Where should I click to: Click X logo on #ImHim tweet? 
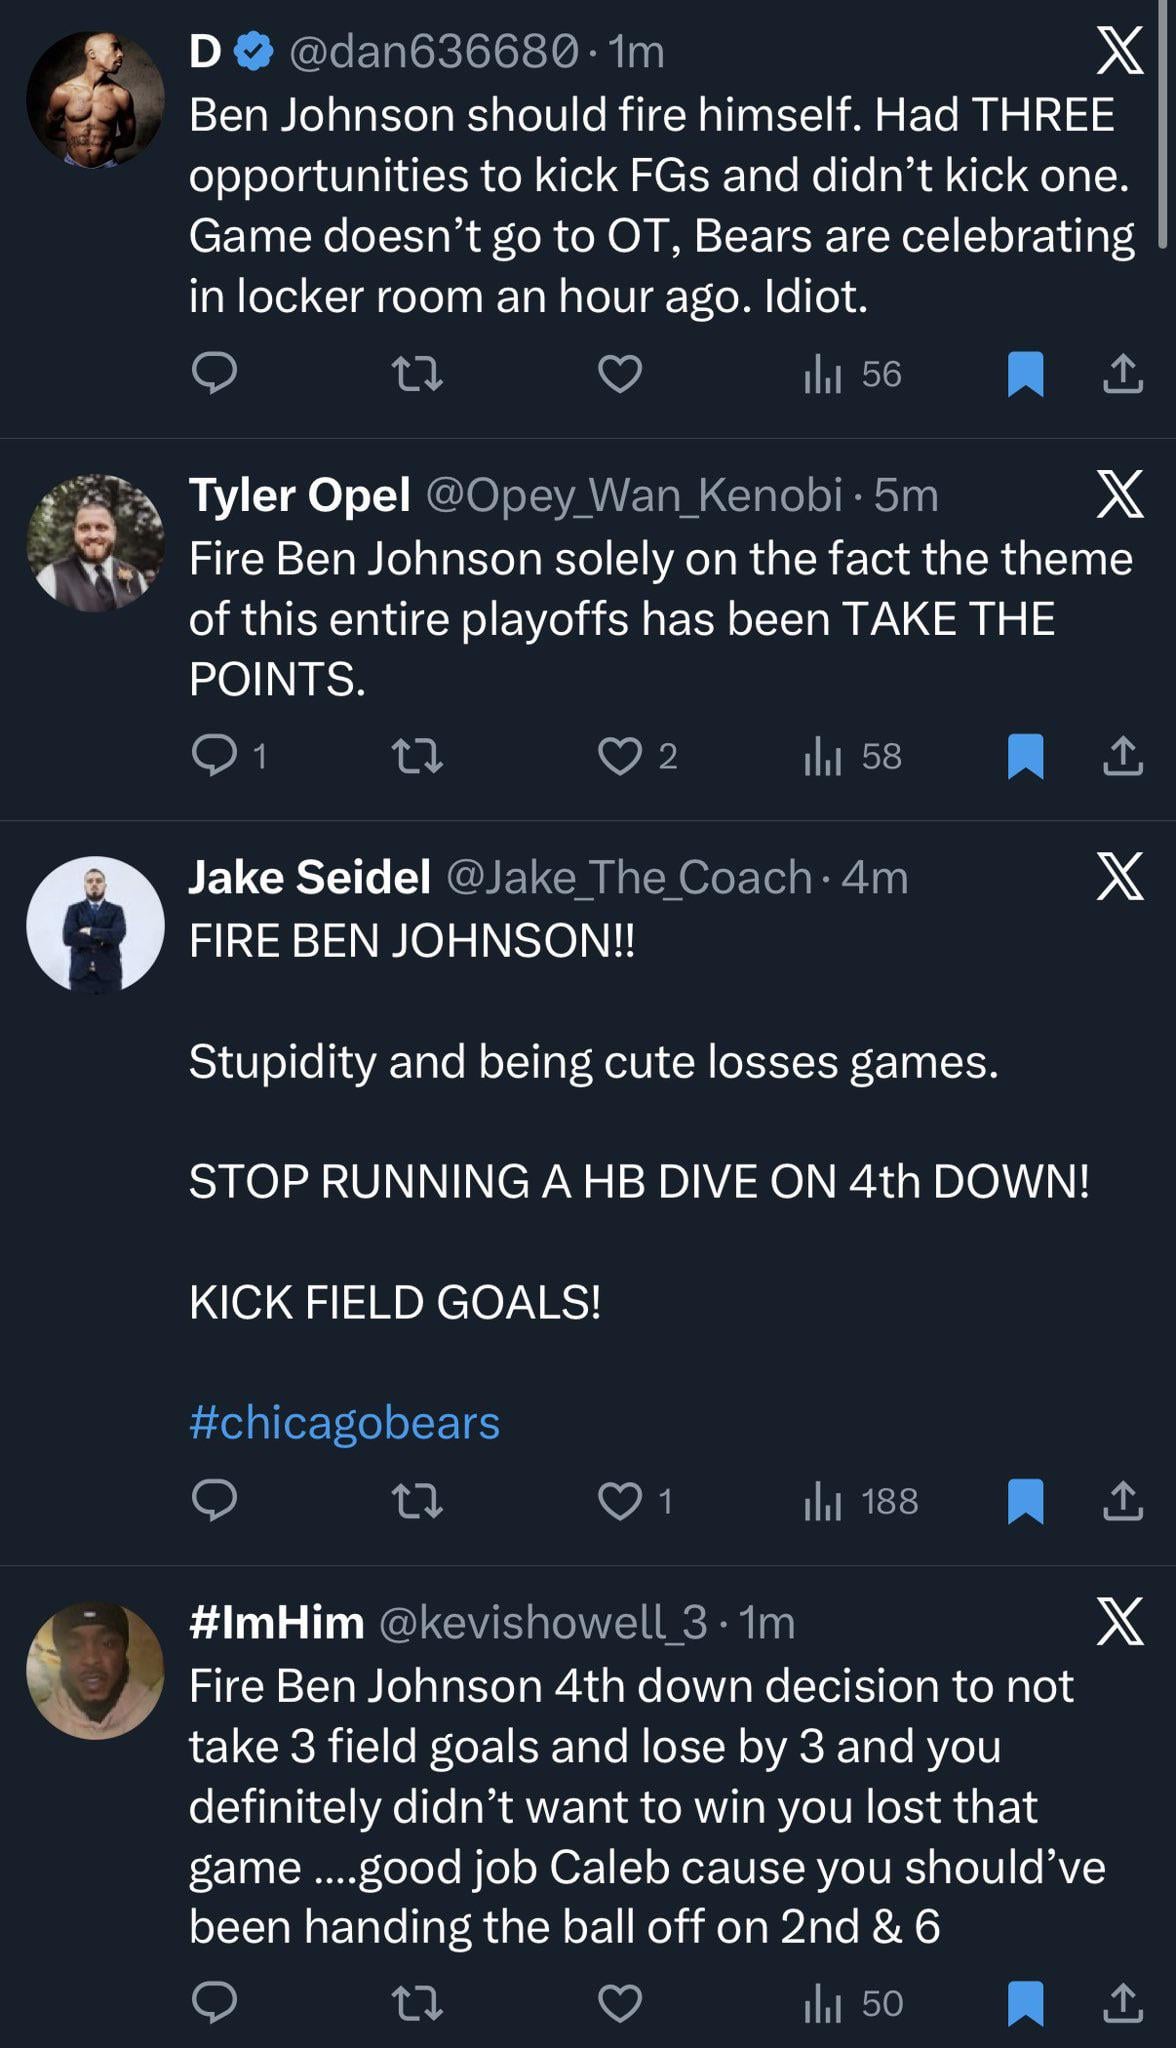pos(1119,1622)
